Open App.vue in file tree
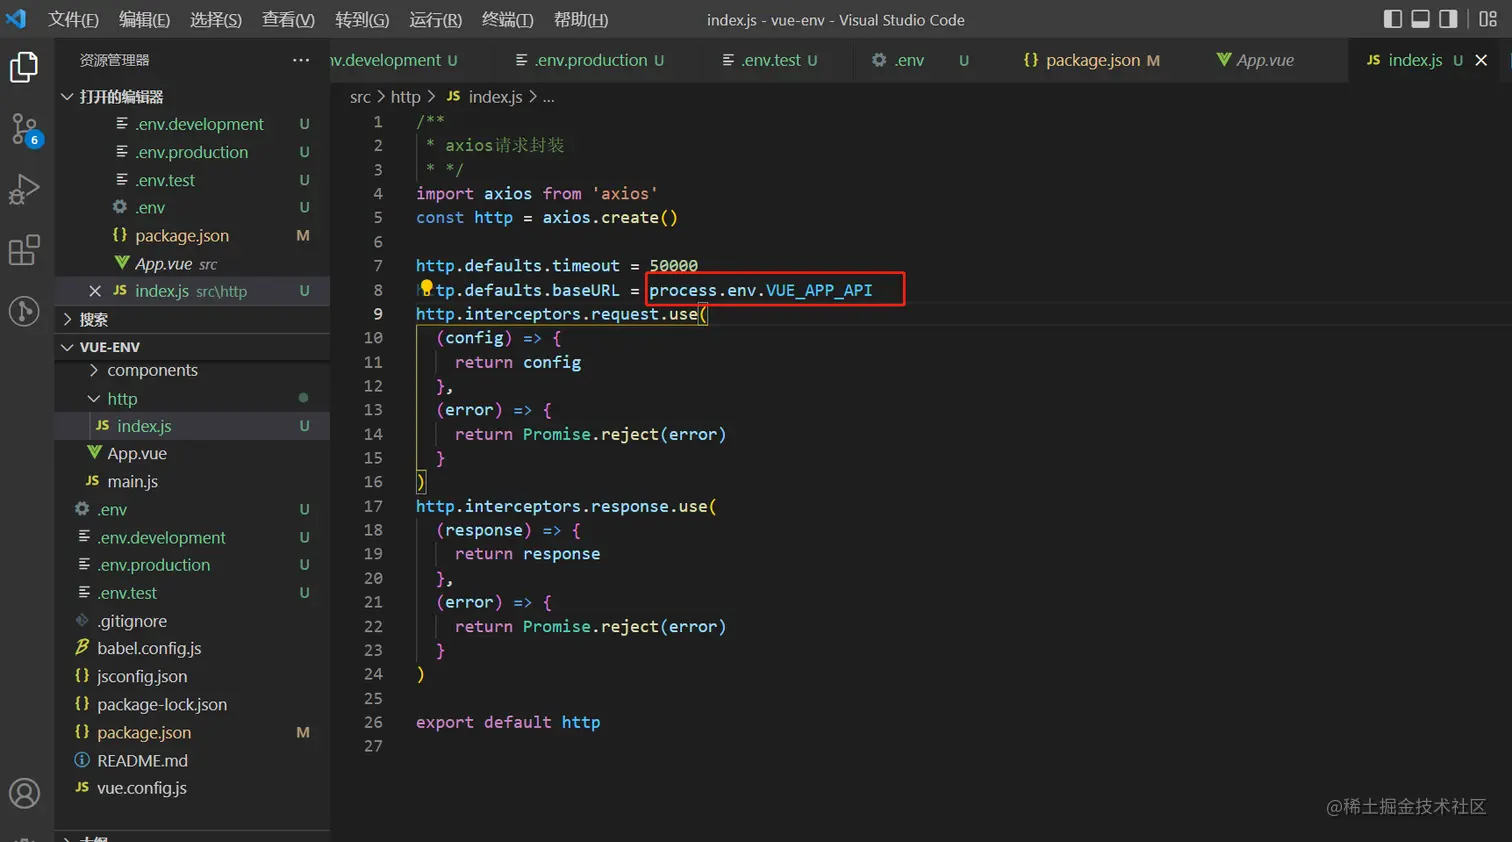The height and width of the screenshot is (842, 1512). click(x=192, y=453)
